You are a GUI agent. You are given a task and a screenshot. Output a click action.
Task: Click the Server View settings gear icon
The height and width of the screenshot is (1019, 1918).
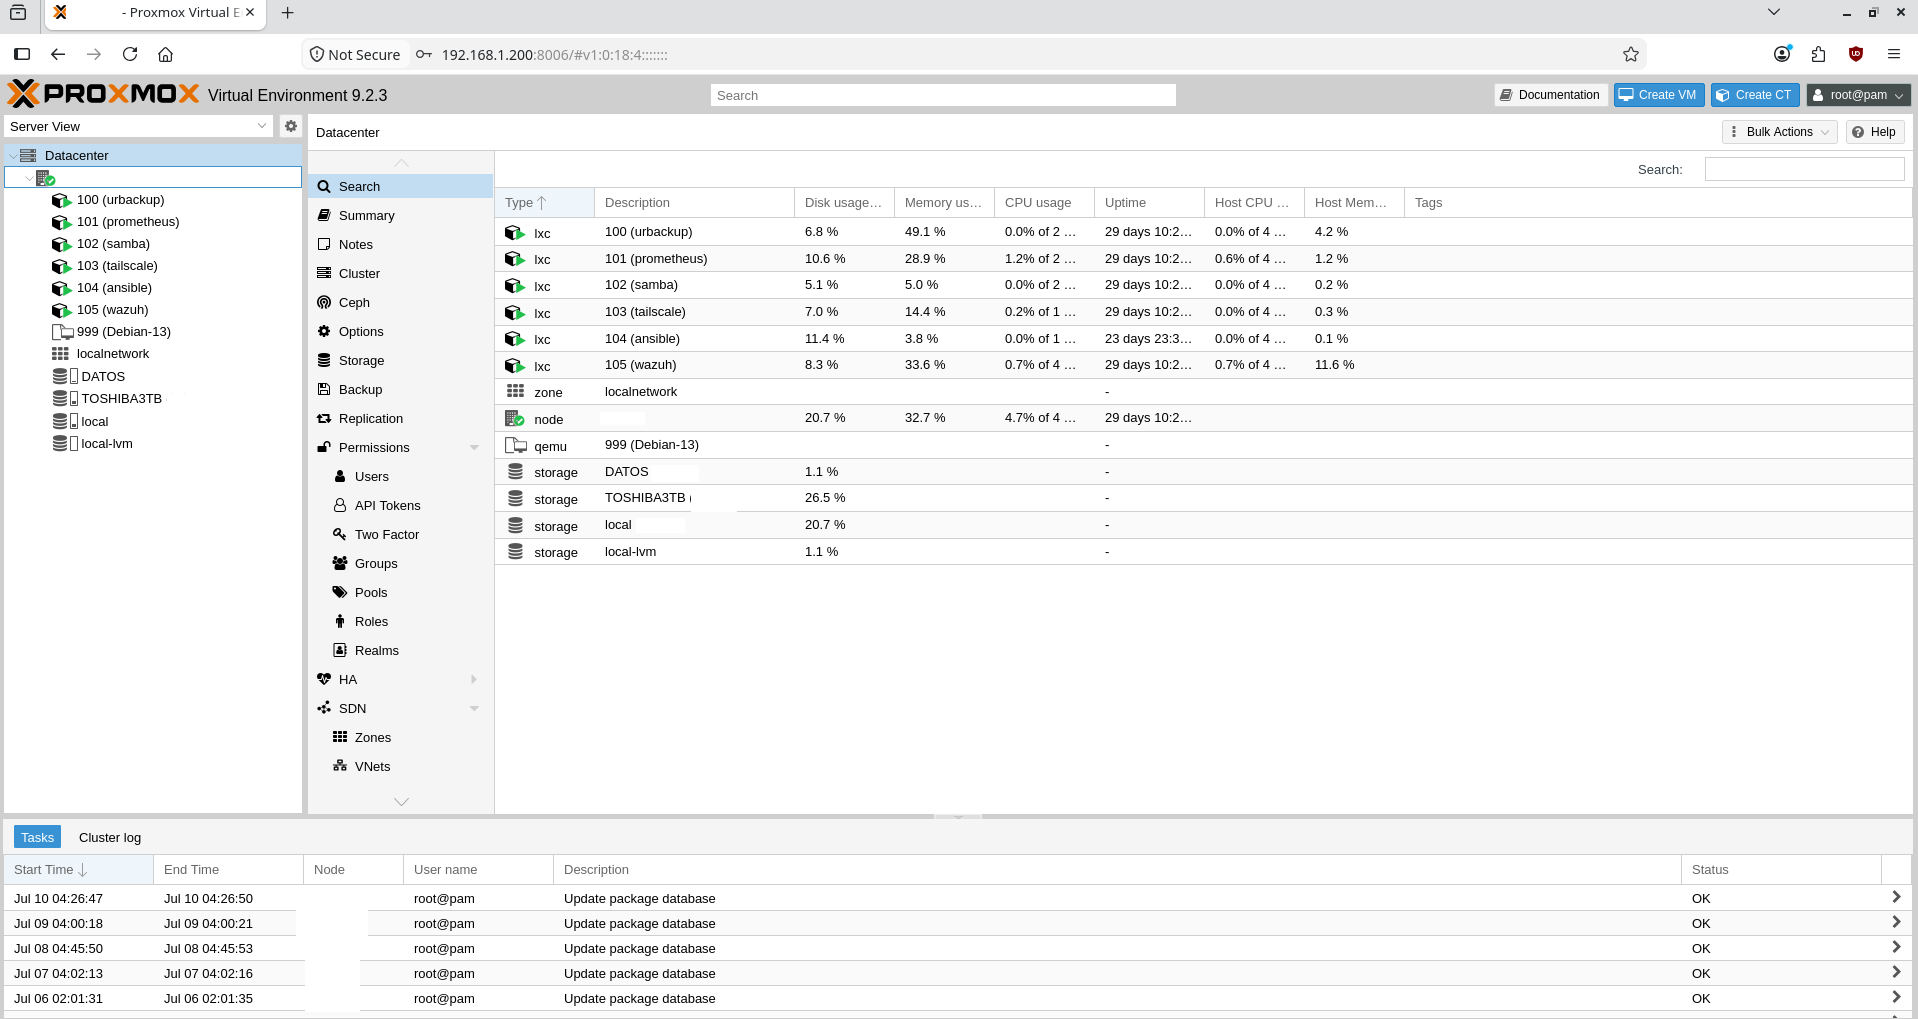pos(291,126)
